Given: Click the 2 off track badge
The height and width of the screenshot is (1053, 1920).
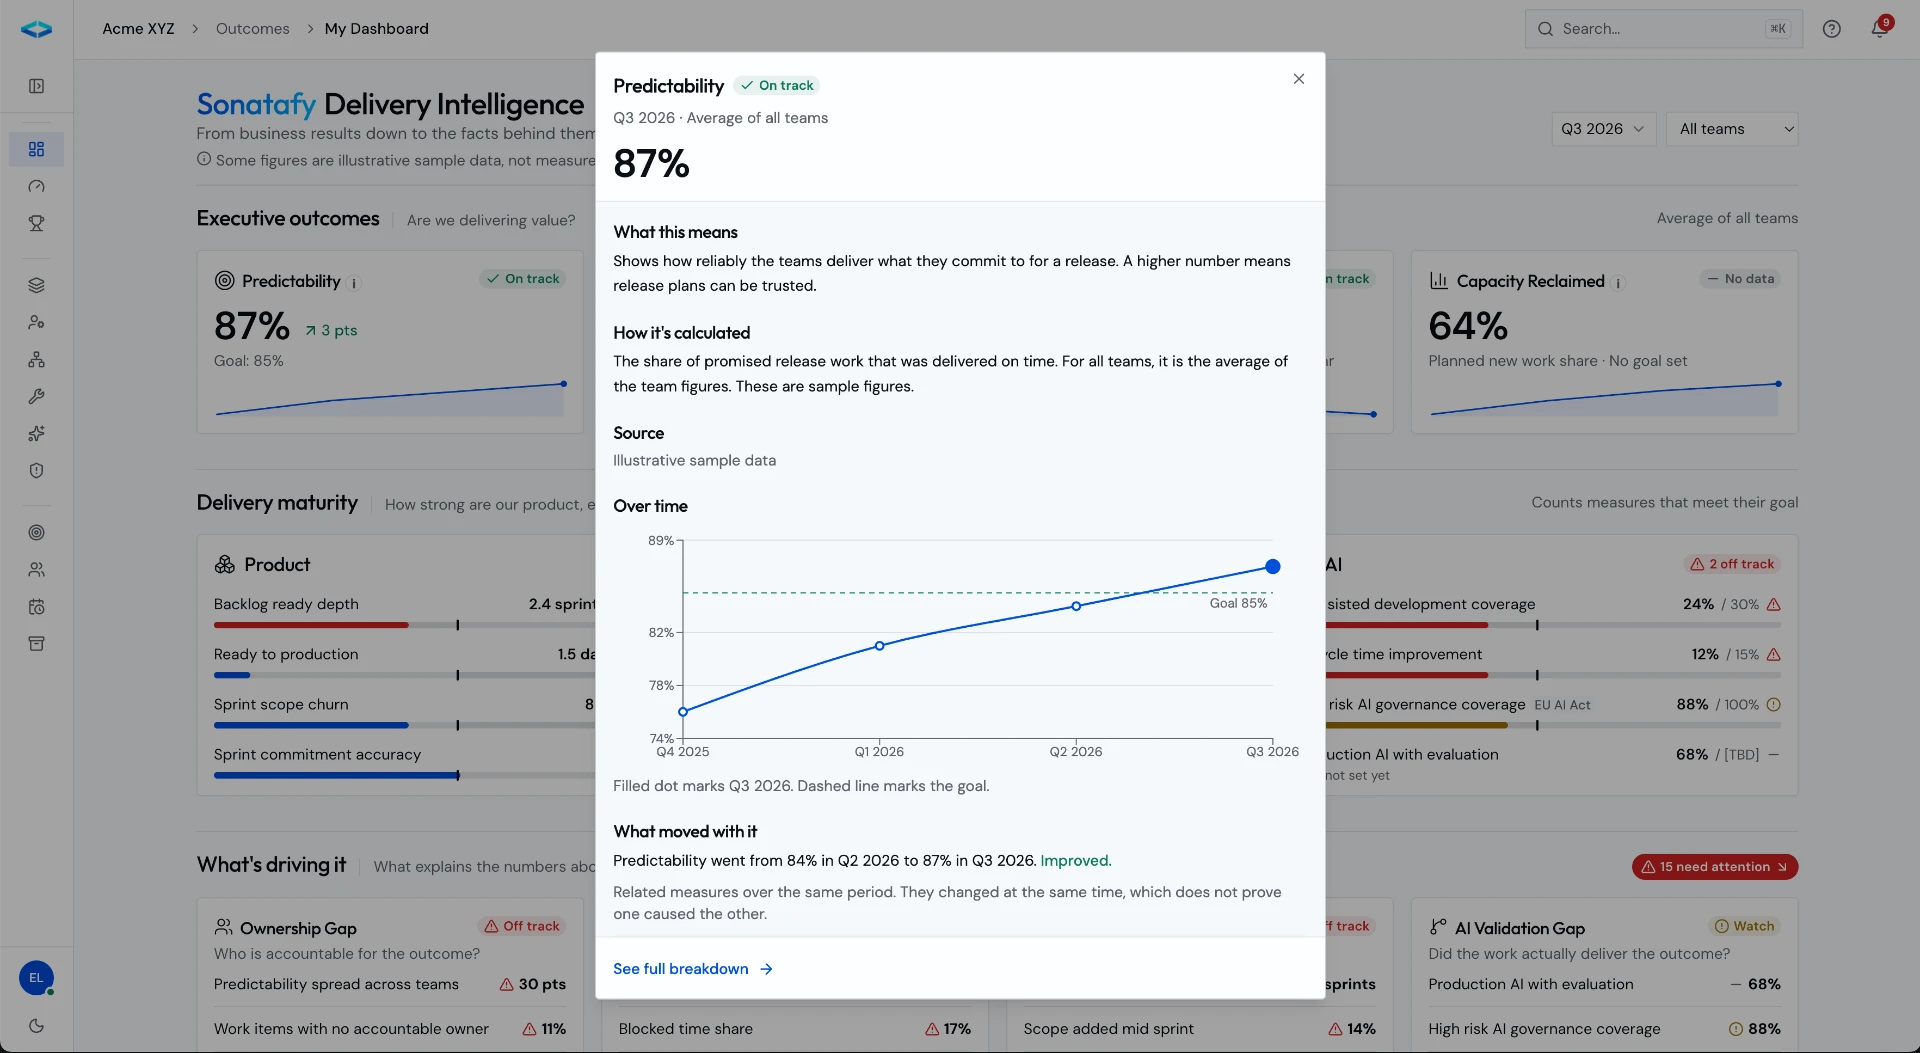Looking at the screenshot, I should point(1732,564).
